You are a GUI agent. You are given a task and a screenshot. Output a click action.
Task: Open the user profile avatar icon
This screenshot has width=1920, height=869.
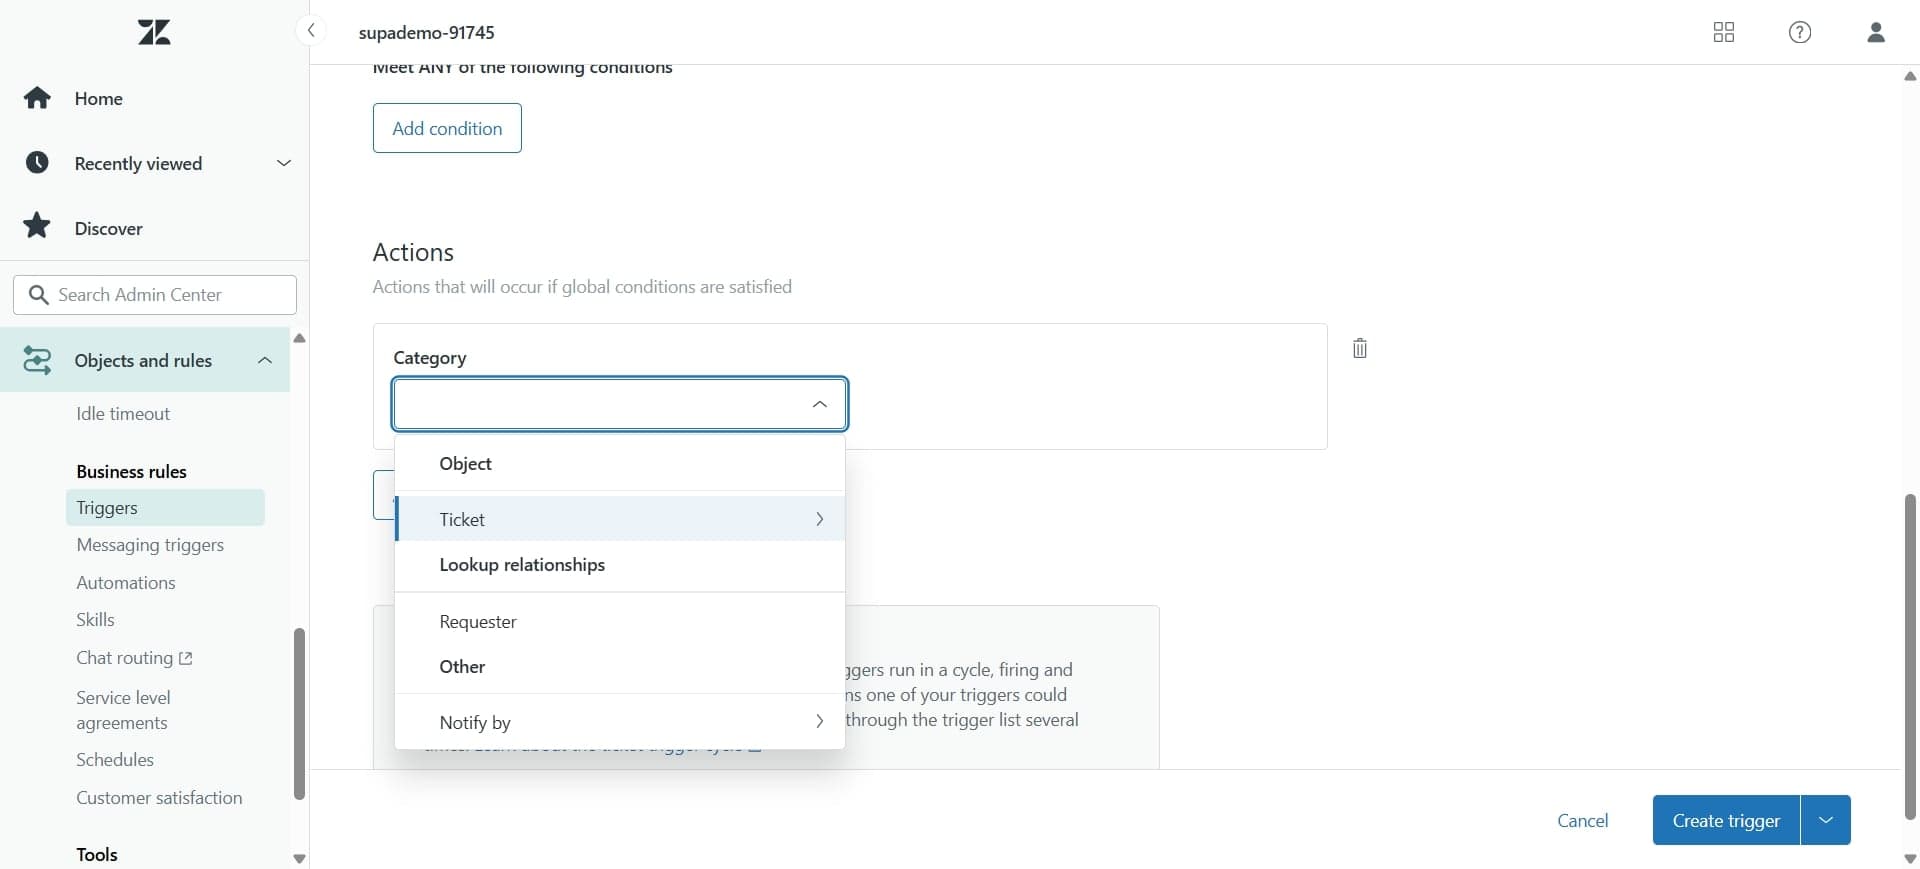click(x=1876, y=32)
